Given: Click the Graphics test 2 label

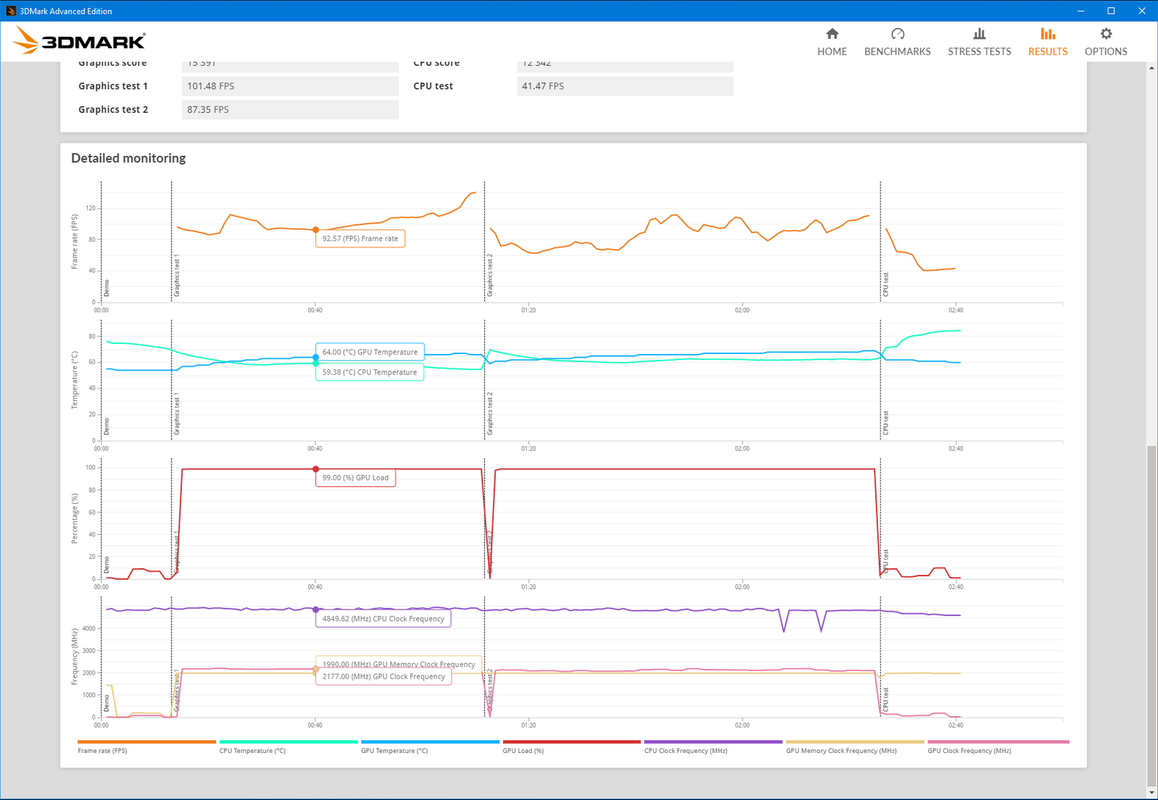Looking at the screenshot, I should pos(113,110).
